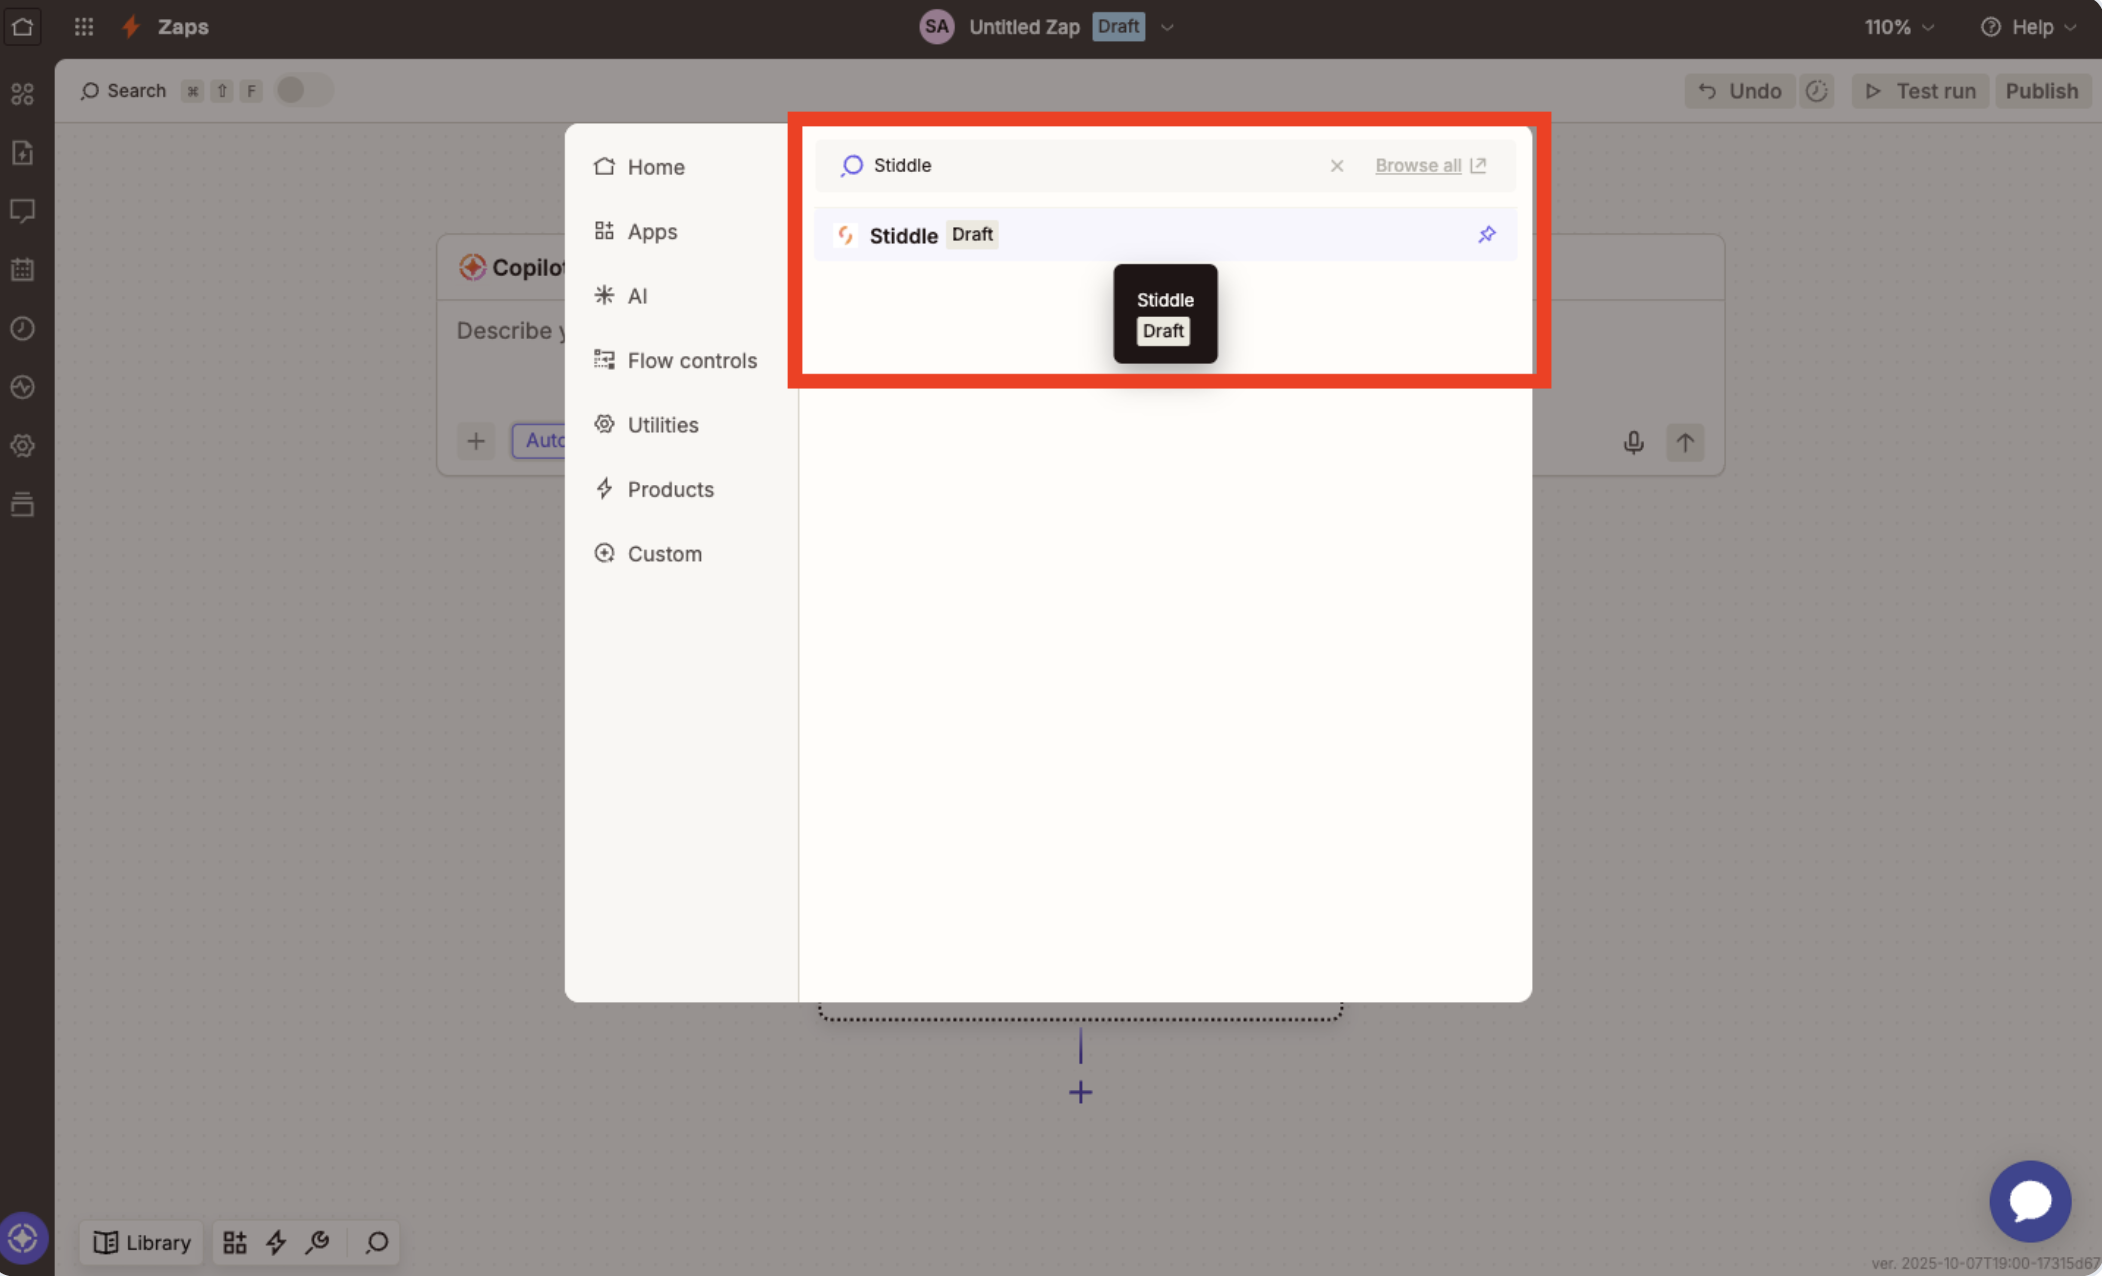Open the version history clock icon
This screenshot has width=2102, height=1276.
pos(1816,91)
